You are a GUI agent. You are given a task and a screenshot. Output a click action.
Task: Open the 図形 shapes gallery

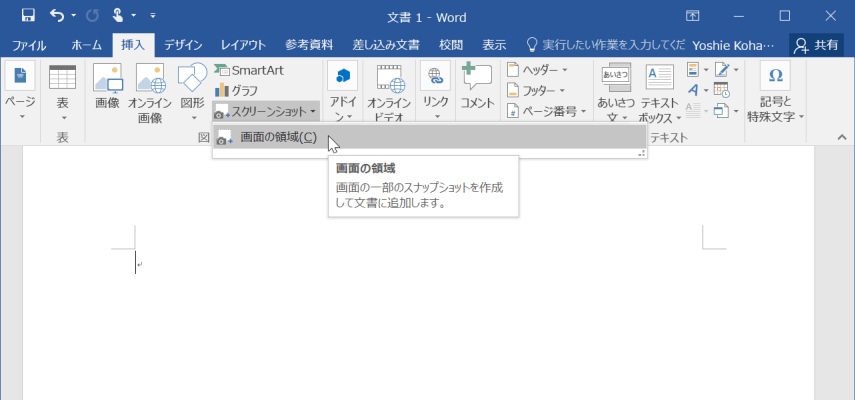tap(192, 92)
